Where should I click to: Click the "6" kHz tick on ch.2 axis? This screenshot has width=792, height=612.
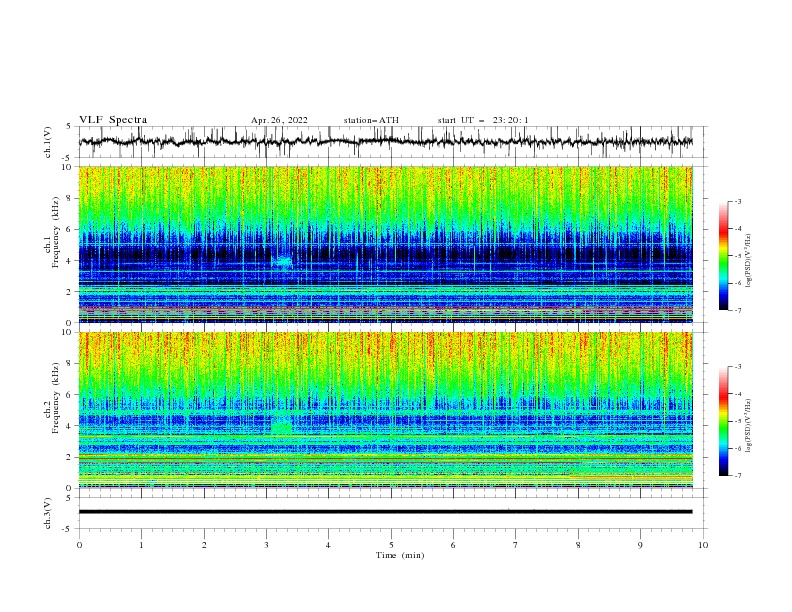coord(70,395)
